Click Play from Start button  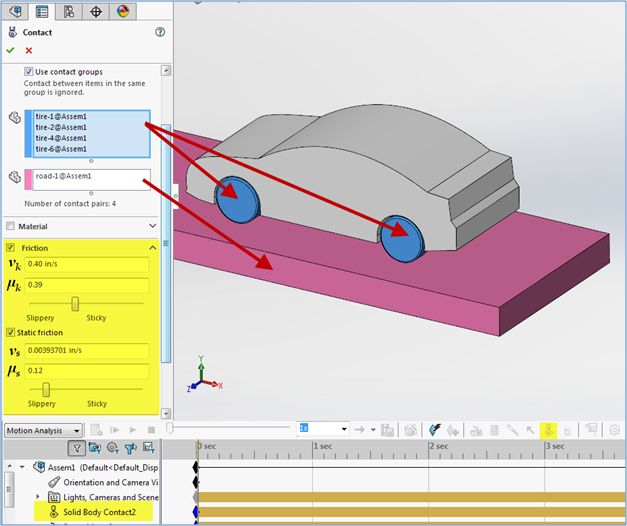[x=115, y=430]
